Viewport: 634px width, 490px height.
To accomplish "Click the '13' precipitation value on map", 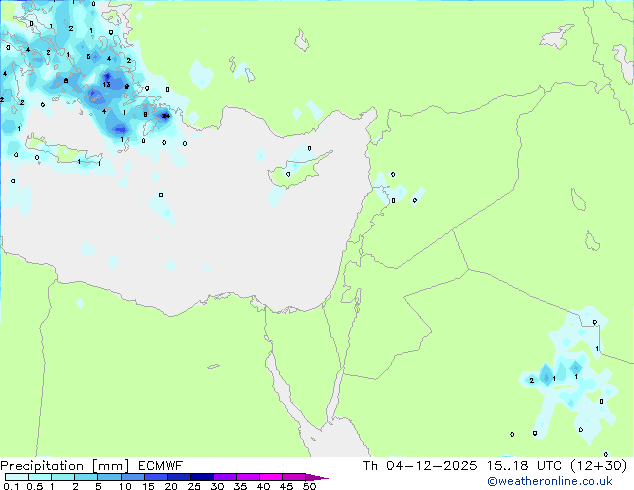I will [106, 84].
